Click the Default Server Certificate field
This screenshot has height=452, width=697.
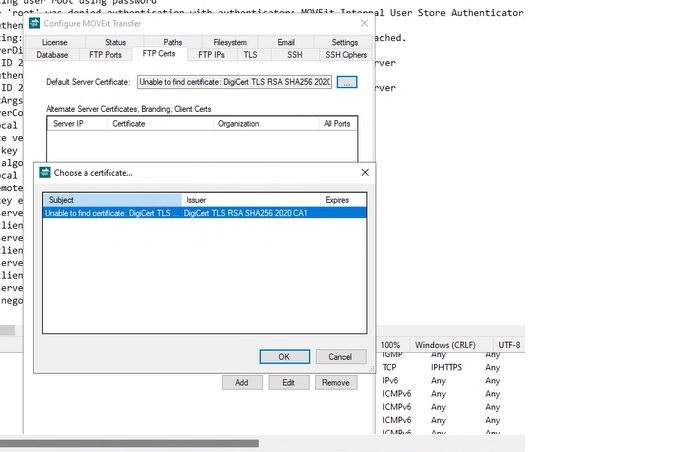click(234, 82)
